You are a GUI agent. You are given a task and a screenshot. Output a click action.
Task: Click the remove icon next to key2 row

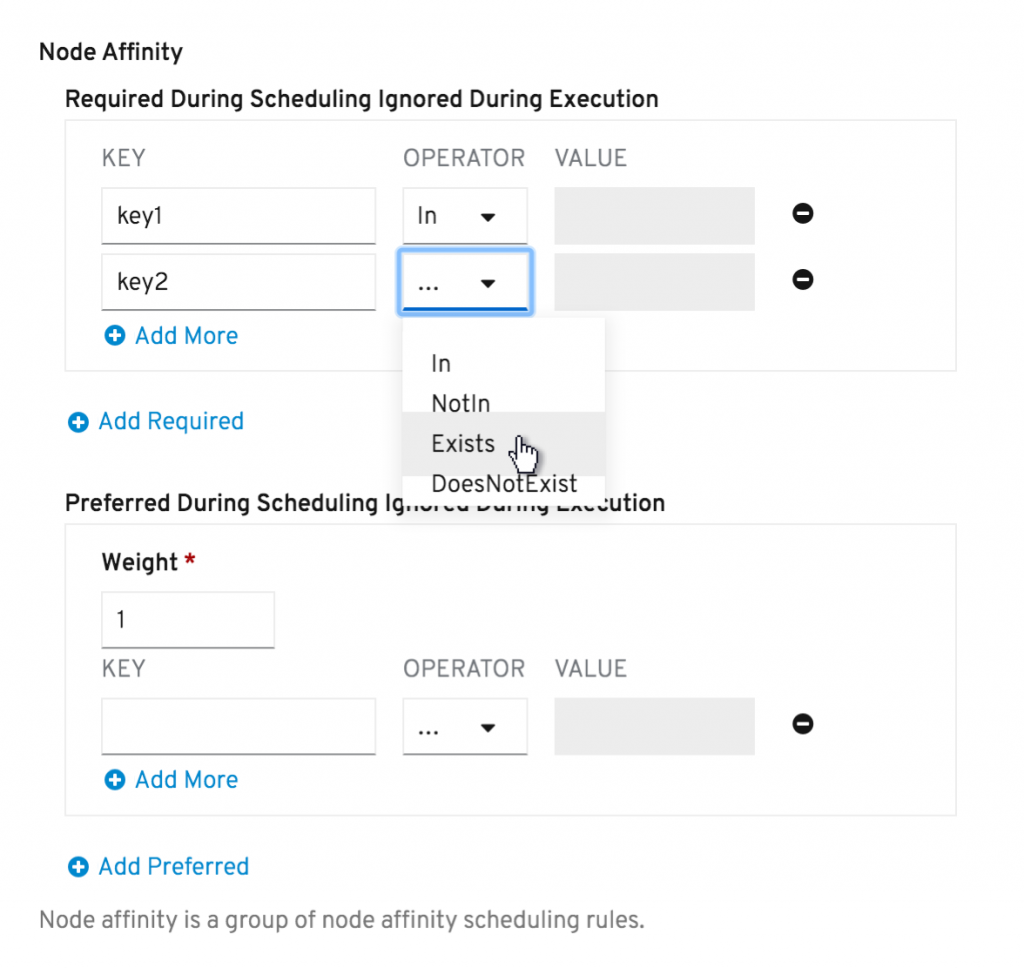802,280
